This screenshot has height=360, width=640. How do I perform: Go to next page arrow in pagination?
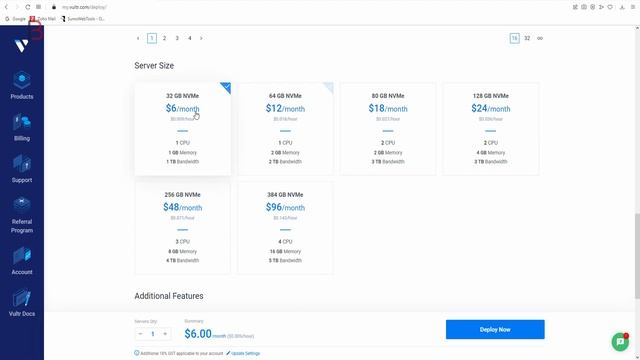click(201, 38)
